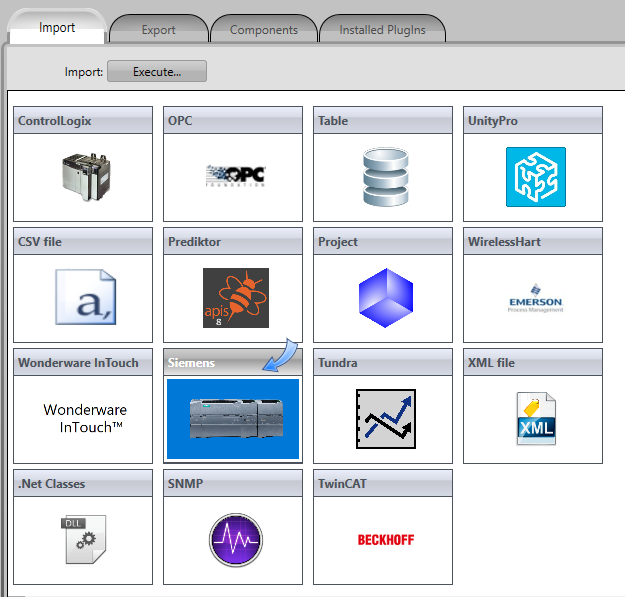
Task: Choose the OPC Foundation import icon
Action: [x=233, y=176]
